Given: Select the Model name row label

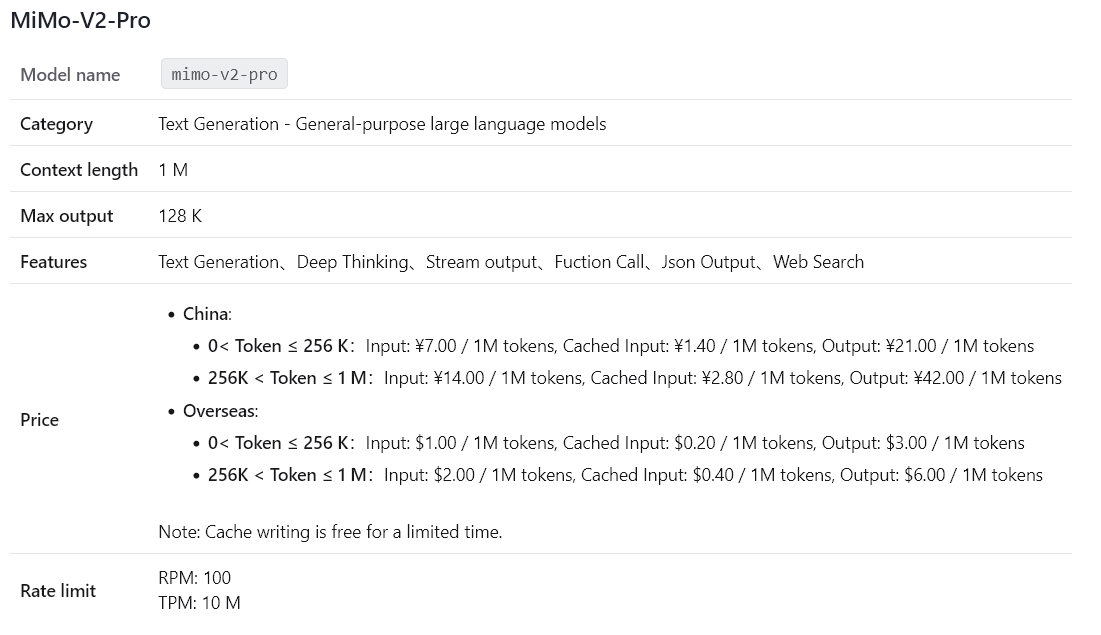Looking at the screenshot, I should (70, 75).
